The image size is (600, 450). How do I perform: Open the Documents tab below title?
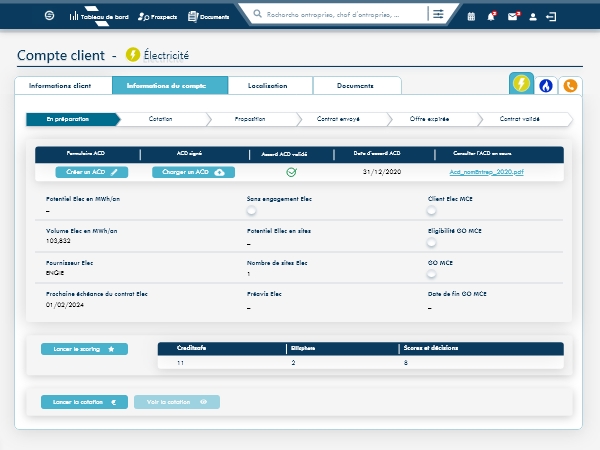pos(357,85)
